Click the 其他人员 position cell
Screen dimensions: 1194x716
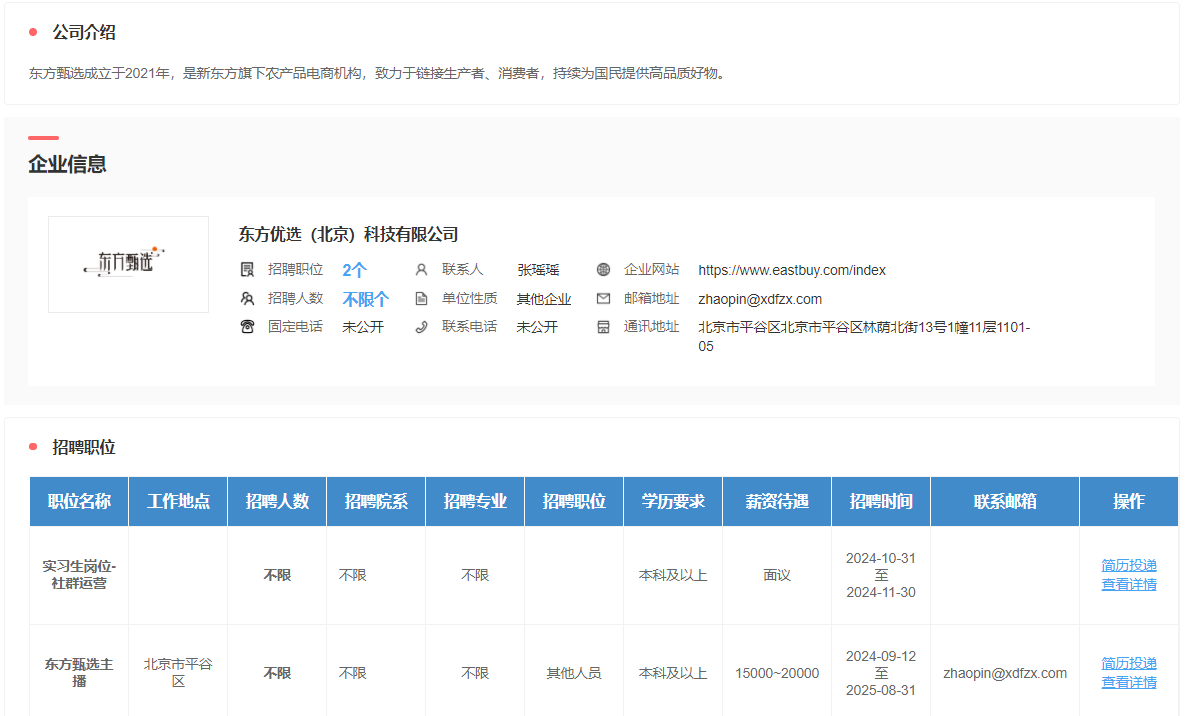[x=574, y=673]
